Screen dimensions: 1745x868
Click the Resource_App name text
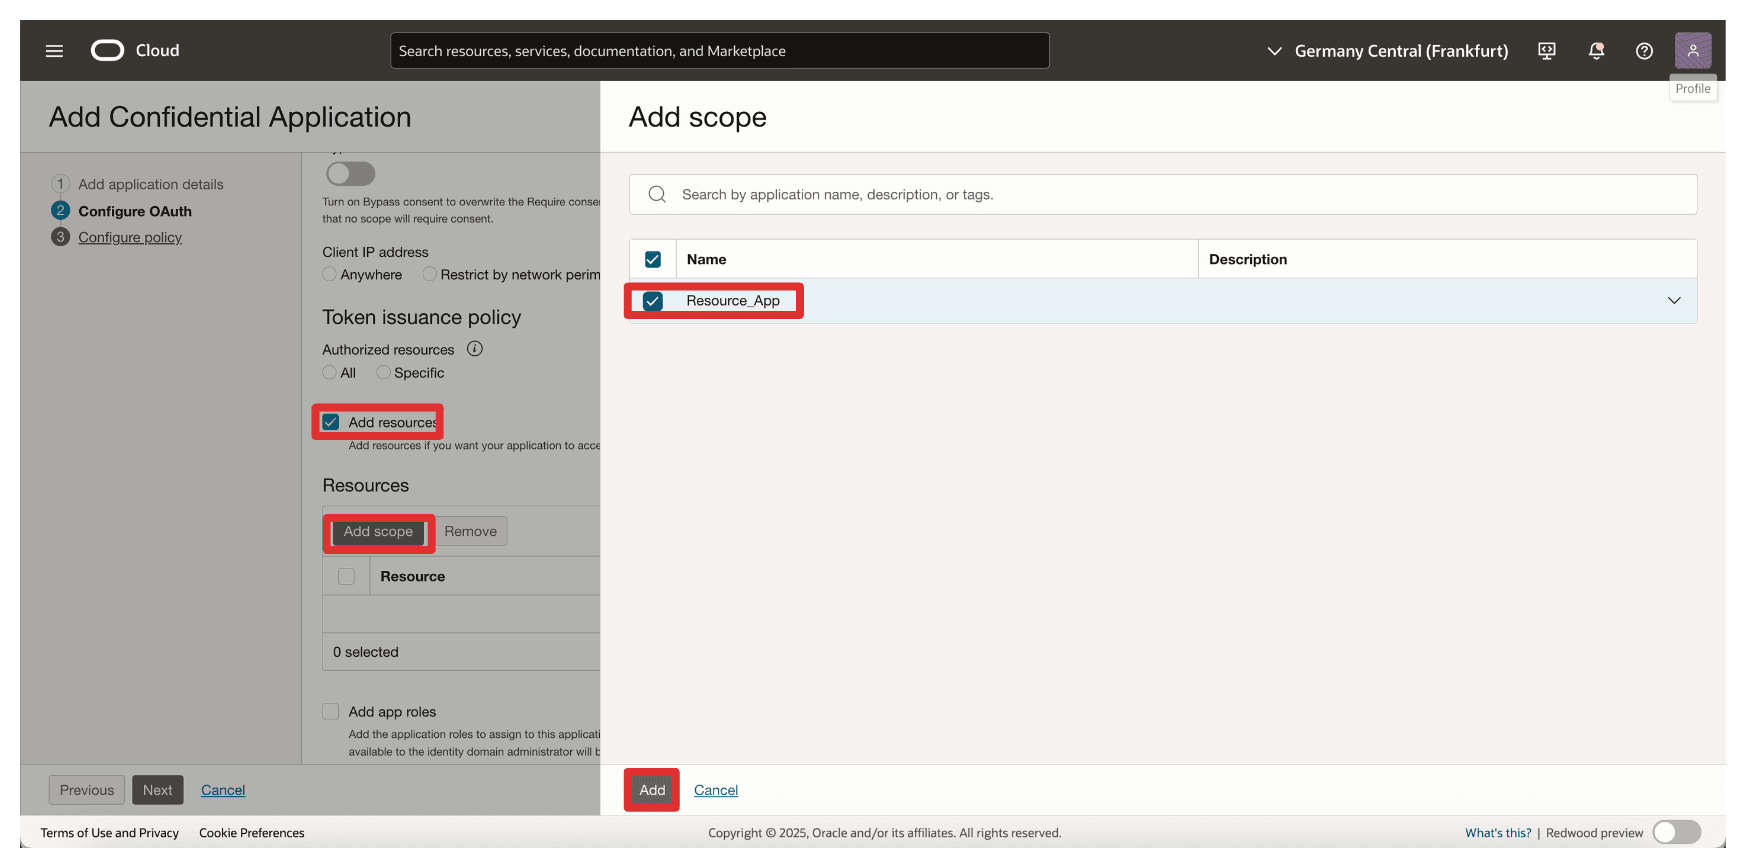click(733, 301)
